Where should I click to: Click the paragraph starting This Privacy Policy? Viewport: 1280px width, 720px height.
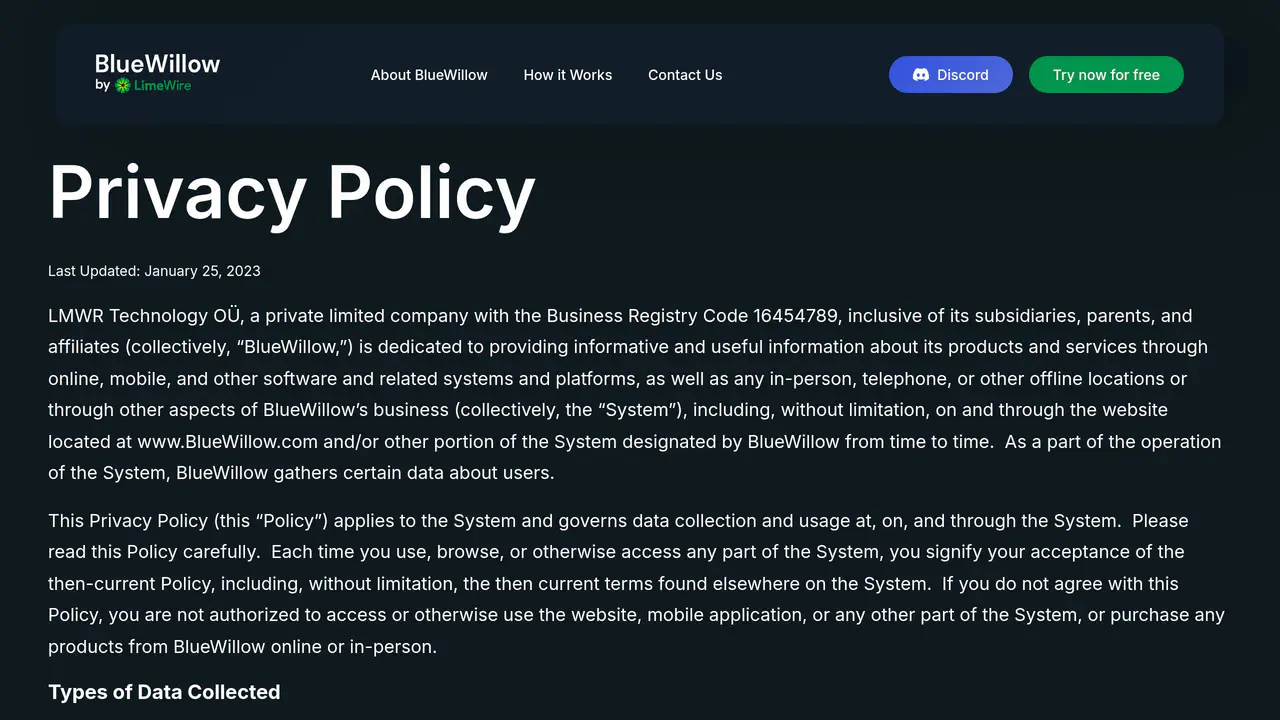[636, 583]
